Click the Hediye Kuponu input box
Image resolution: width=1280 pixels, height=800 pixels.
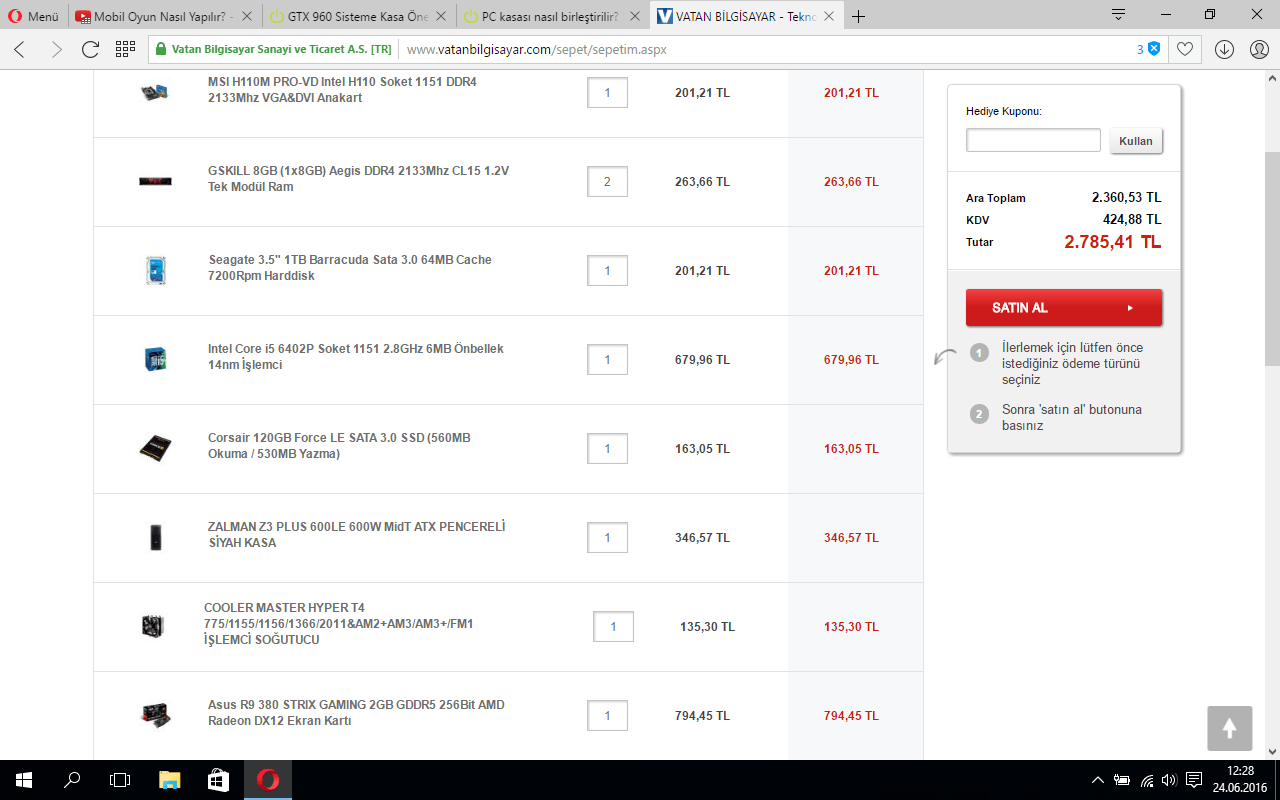pos(1033,139)
